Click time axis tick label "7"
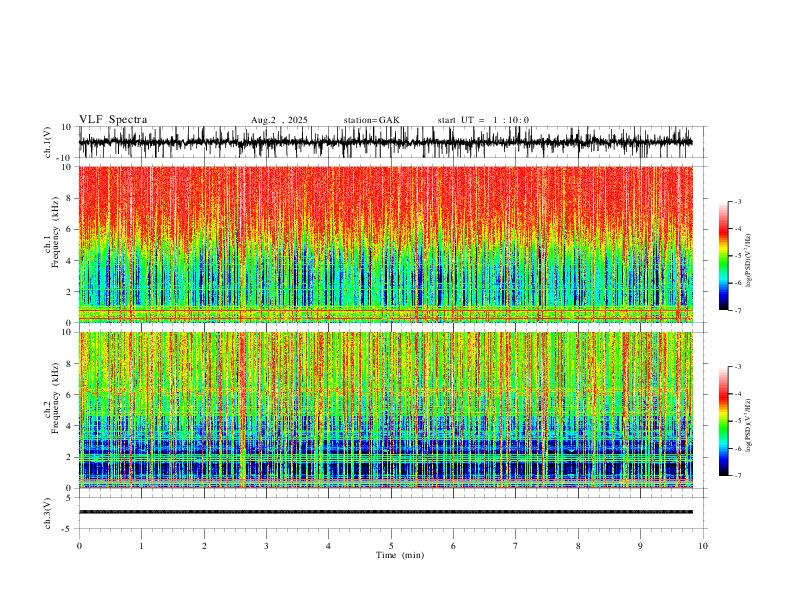Screen dimensions: 792x612 [x=515, y=546]
